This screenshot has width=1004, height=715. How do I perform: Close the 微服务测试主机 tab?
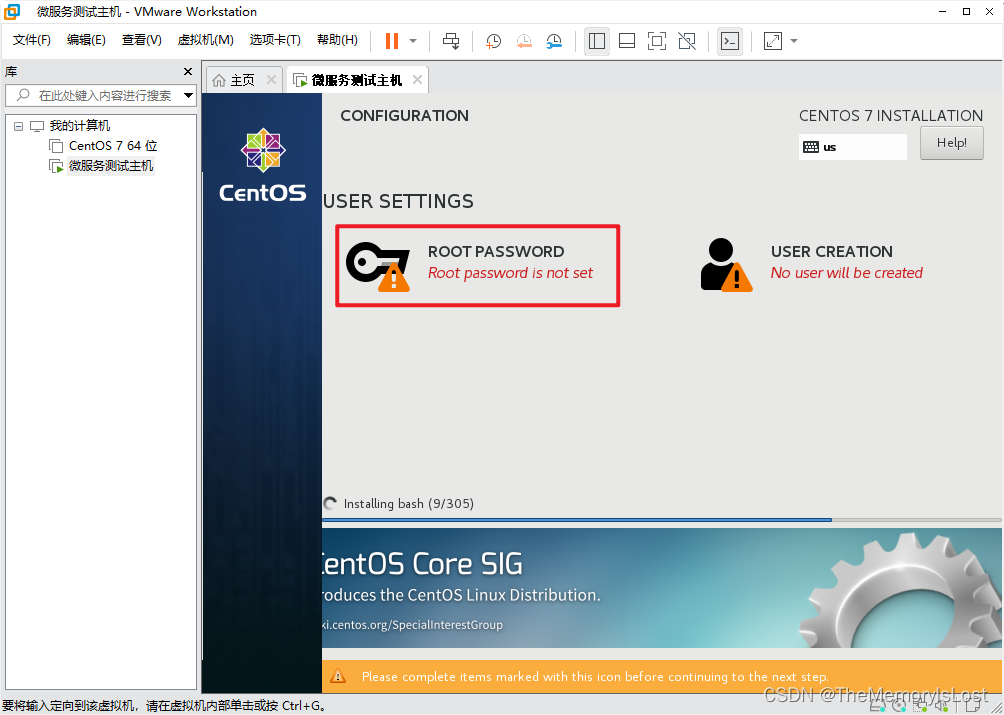pyautogui.click(x=417, y=80)
